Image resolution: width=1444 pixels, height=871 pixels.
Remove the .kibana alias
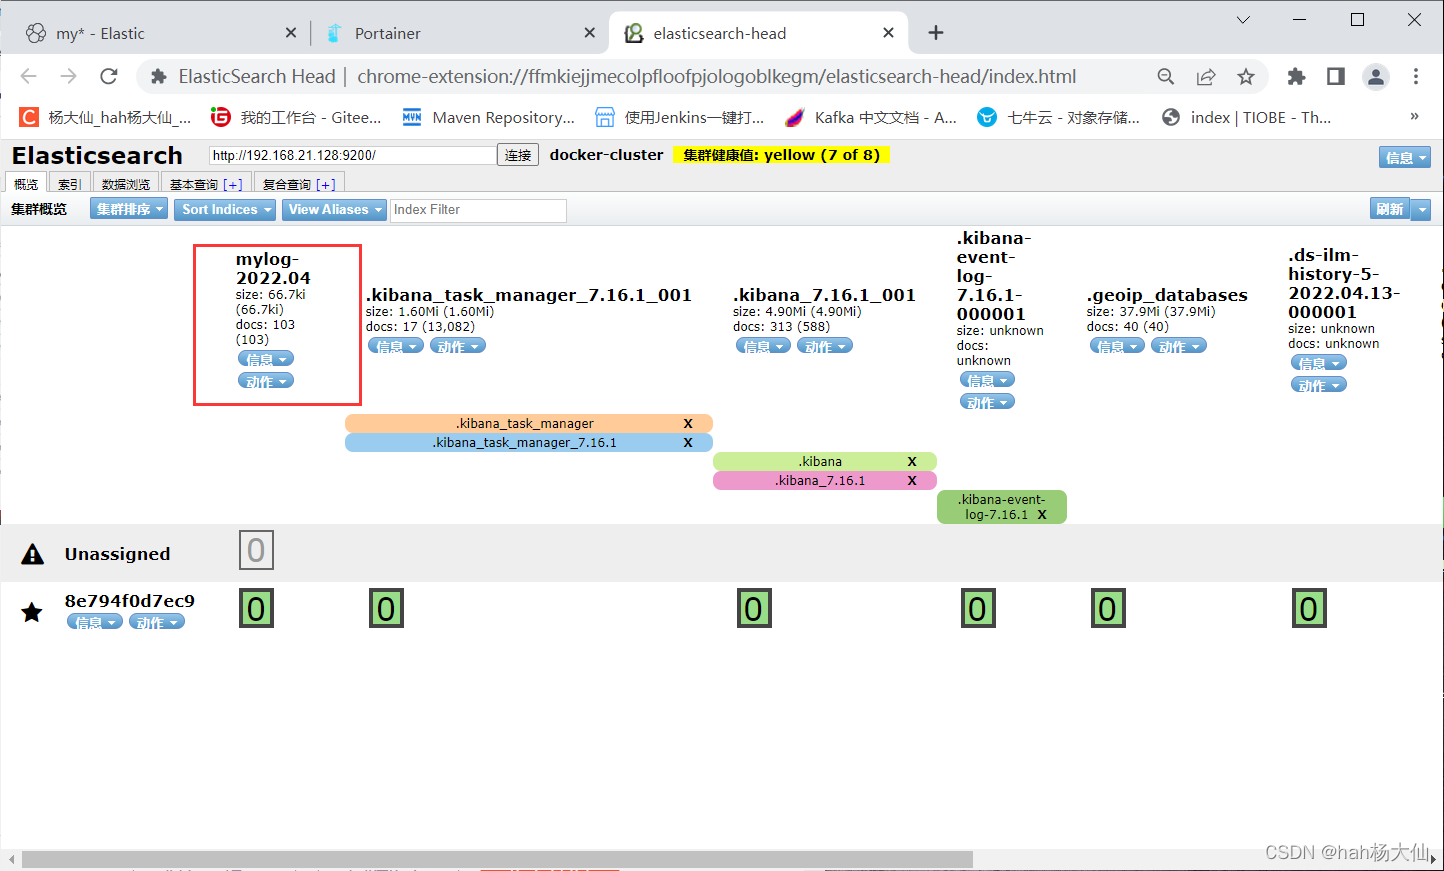pos(912,462)
